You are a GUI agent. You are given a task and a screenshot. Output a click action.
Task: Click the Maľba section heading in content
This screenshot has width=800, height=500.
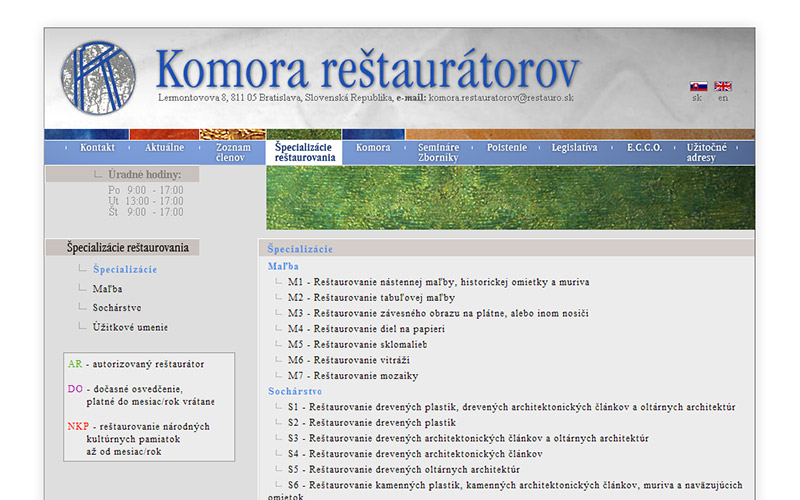point(283,266)
